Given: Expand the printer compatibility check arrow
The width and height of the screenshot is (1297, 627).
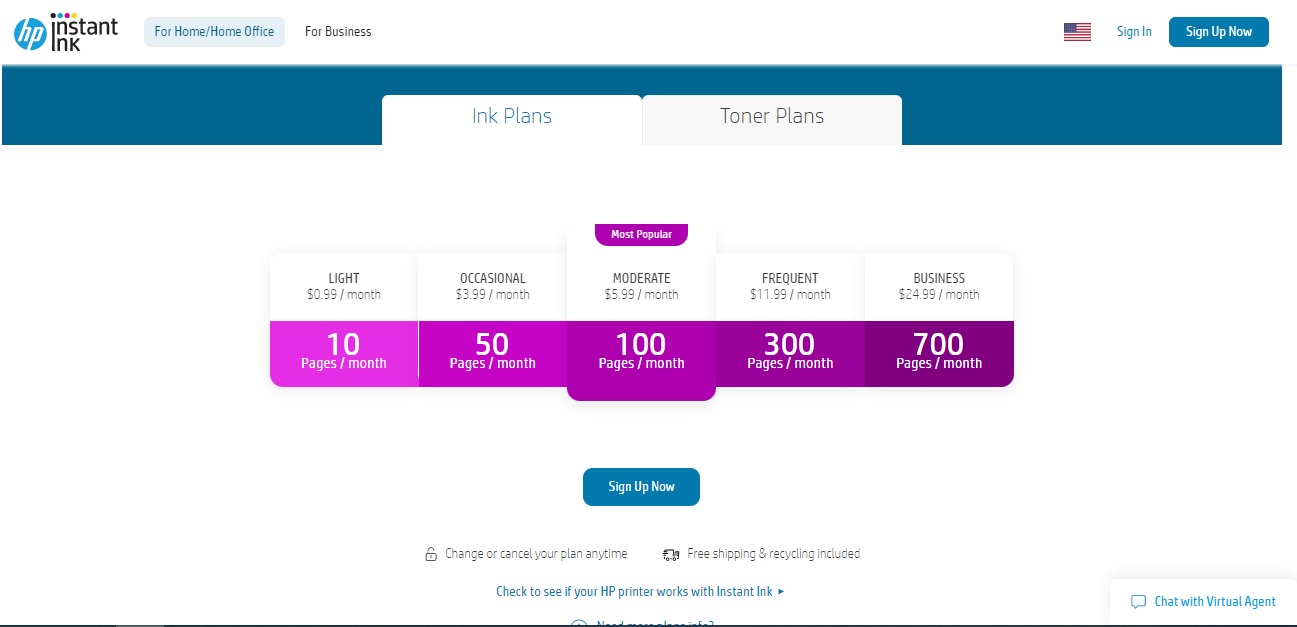Looking at the screenshot, I should (x=781, y=591).
